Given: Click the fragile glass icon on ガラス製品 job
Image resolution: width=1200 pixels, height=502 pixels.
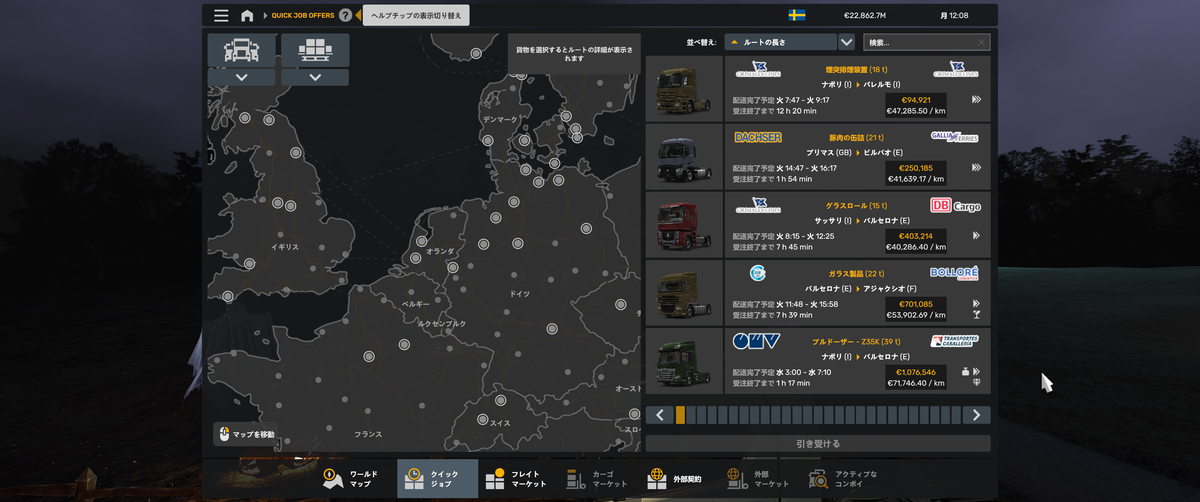Looking at the screenshot, I should tap(976, 315).
